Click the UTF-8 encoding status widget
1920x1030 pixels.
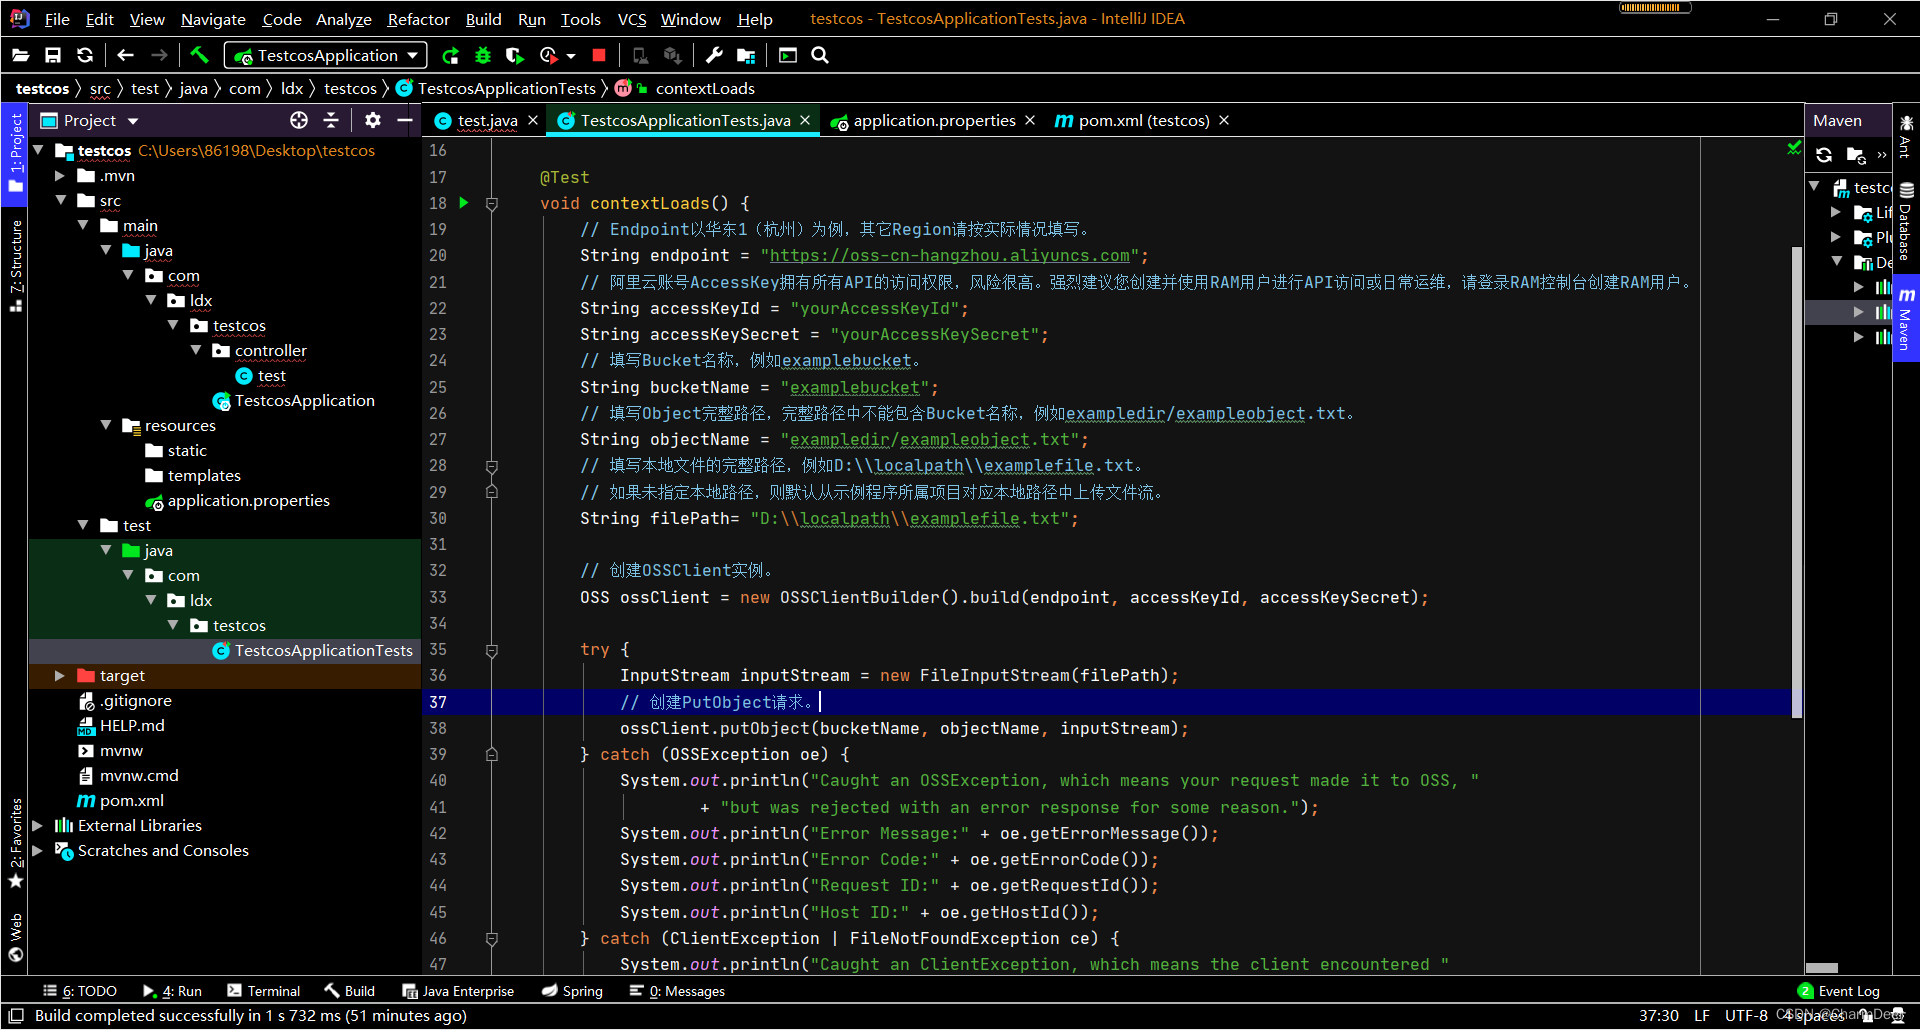(x=1746, y=1016)
